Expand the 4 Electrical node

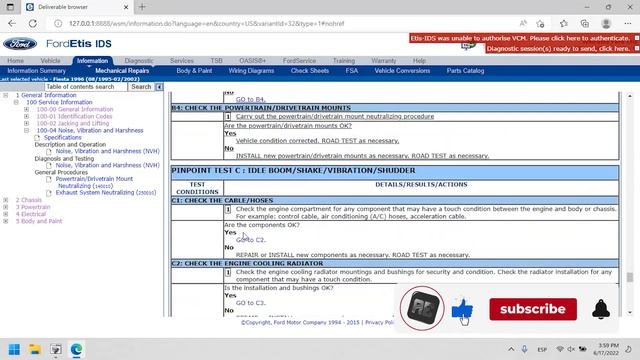pos(6,214)
